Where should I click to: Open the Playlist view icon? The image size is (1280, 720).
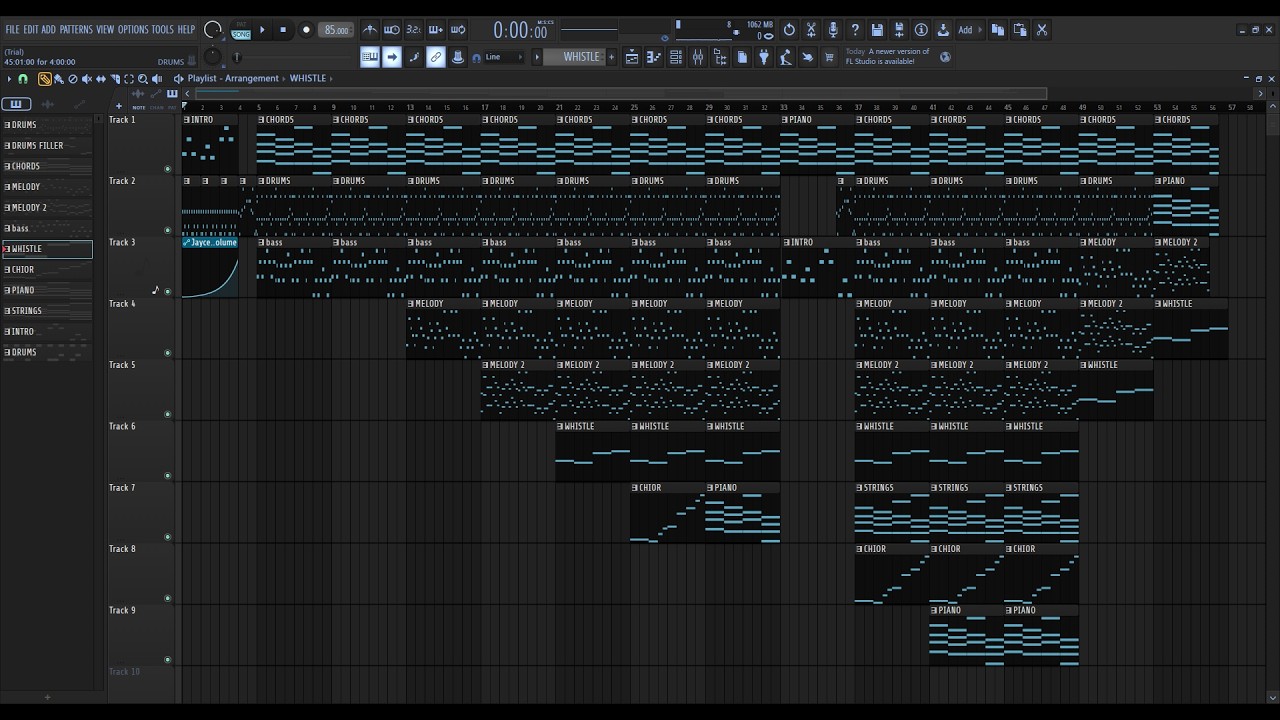(632, 57)
